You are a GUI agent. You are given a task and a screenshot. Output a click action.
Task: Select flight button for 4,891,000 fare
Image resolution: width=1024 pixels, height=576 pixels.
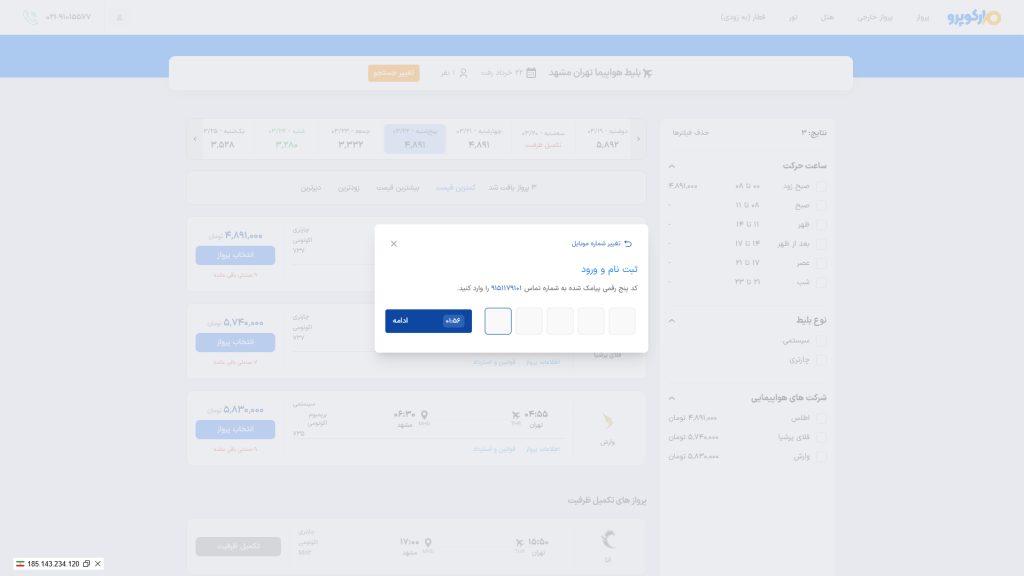235,255
